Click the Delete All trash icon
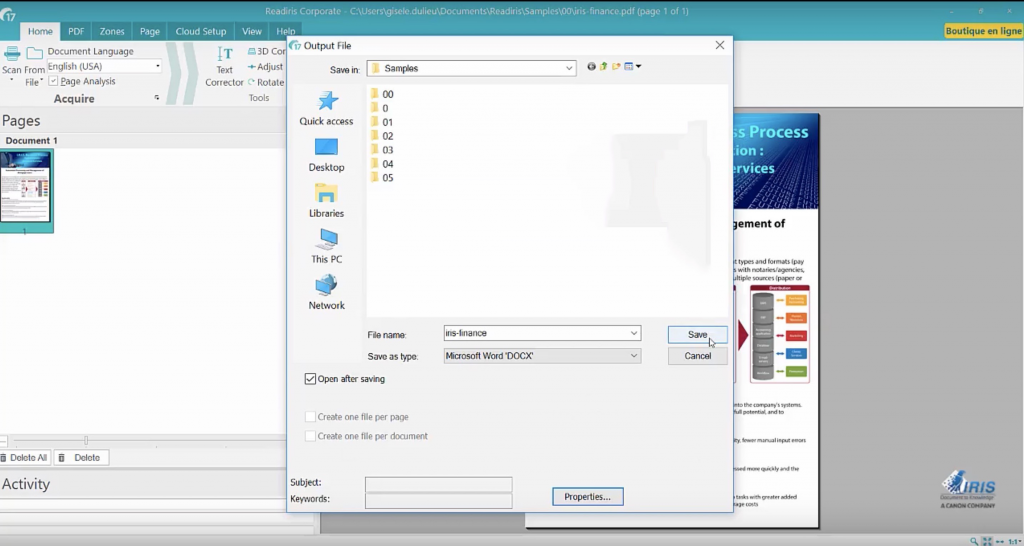Screen dimensions: 1024x546 (x=3, y=458)
